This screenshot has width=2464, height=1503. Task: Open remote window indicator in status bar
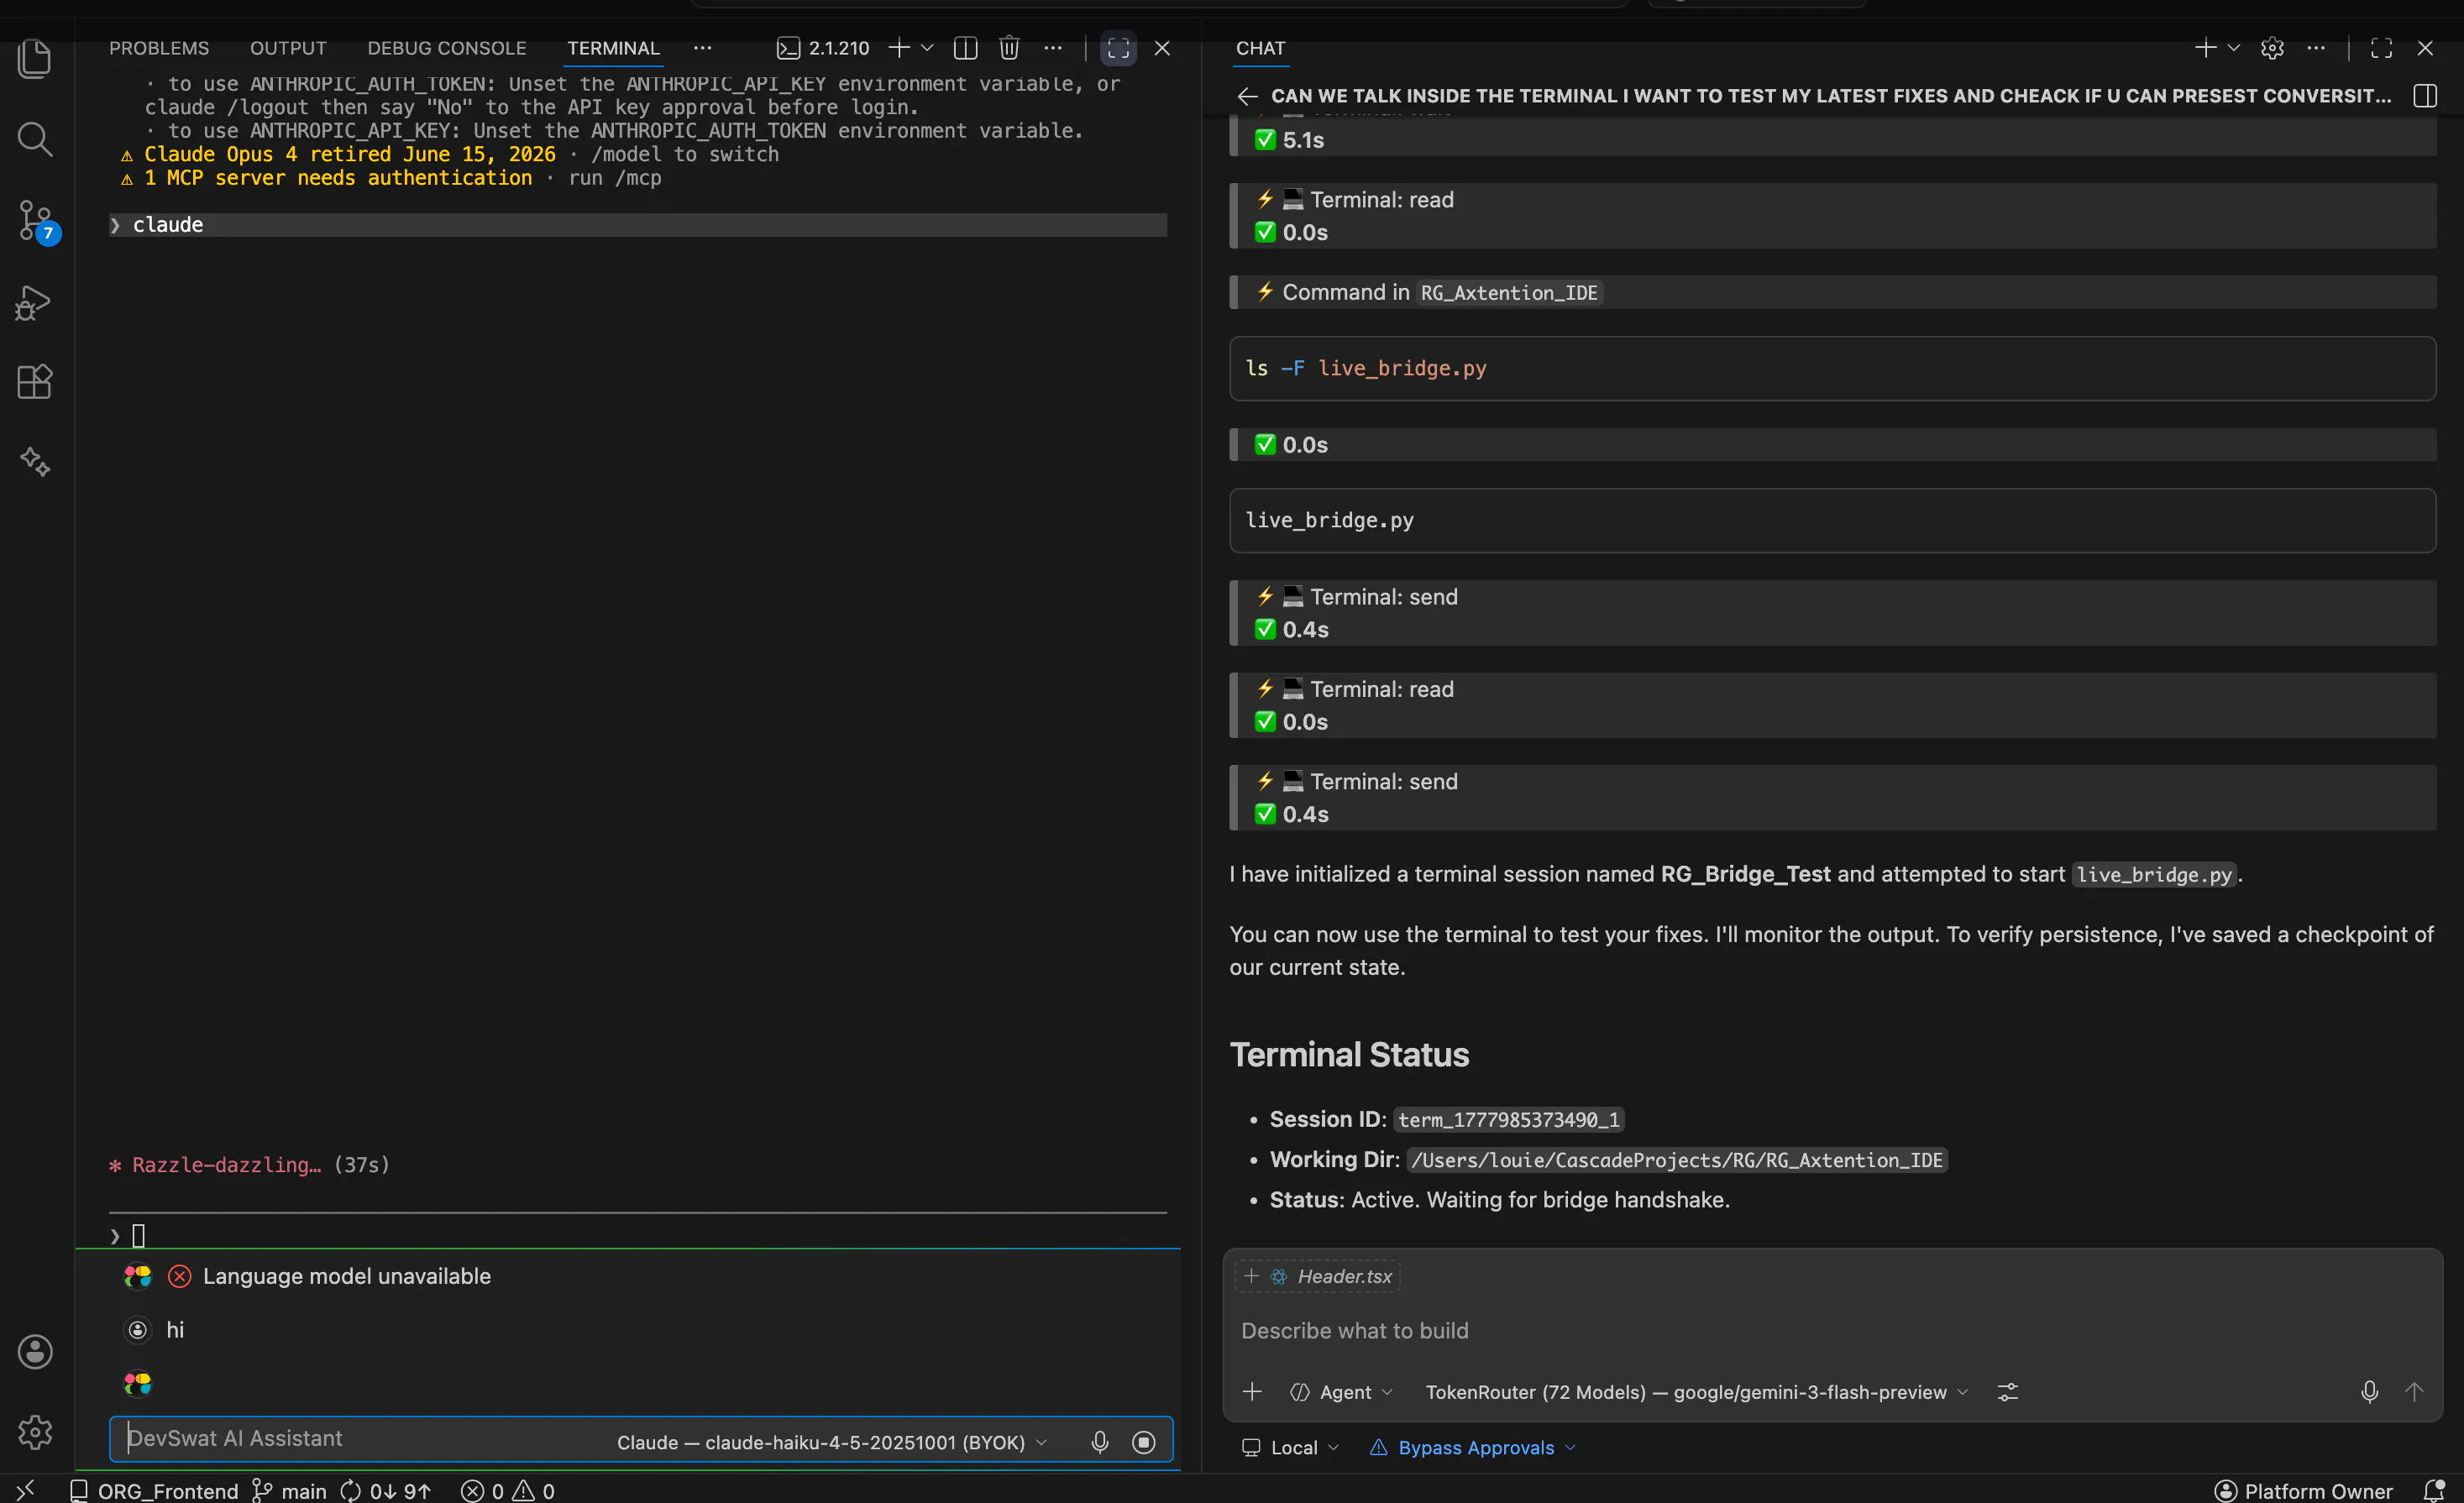pyautogui.click(x=26, y=1490)
